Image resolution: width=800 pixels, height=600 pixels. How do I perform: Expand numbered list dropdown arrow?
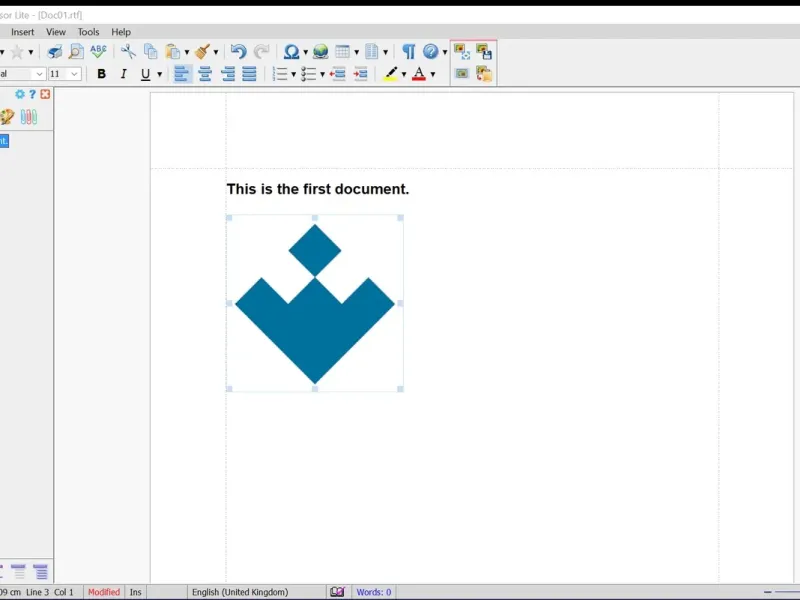[293, 74]
